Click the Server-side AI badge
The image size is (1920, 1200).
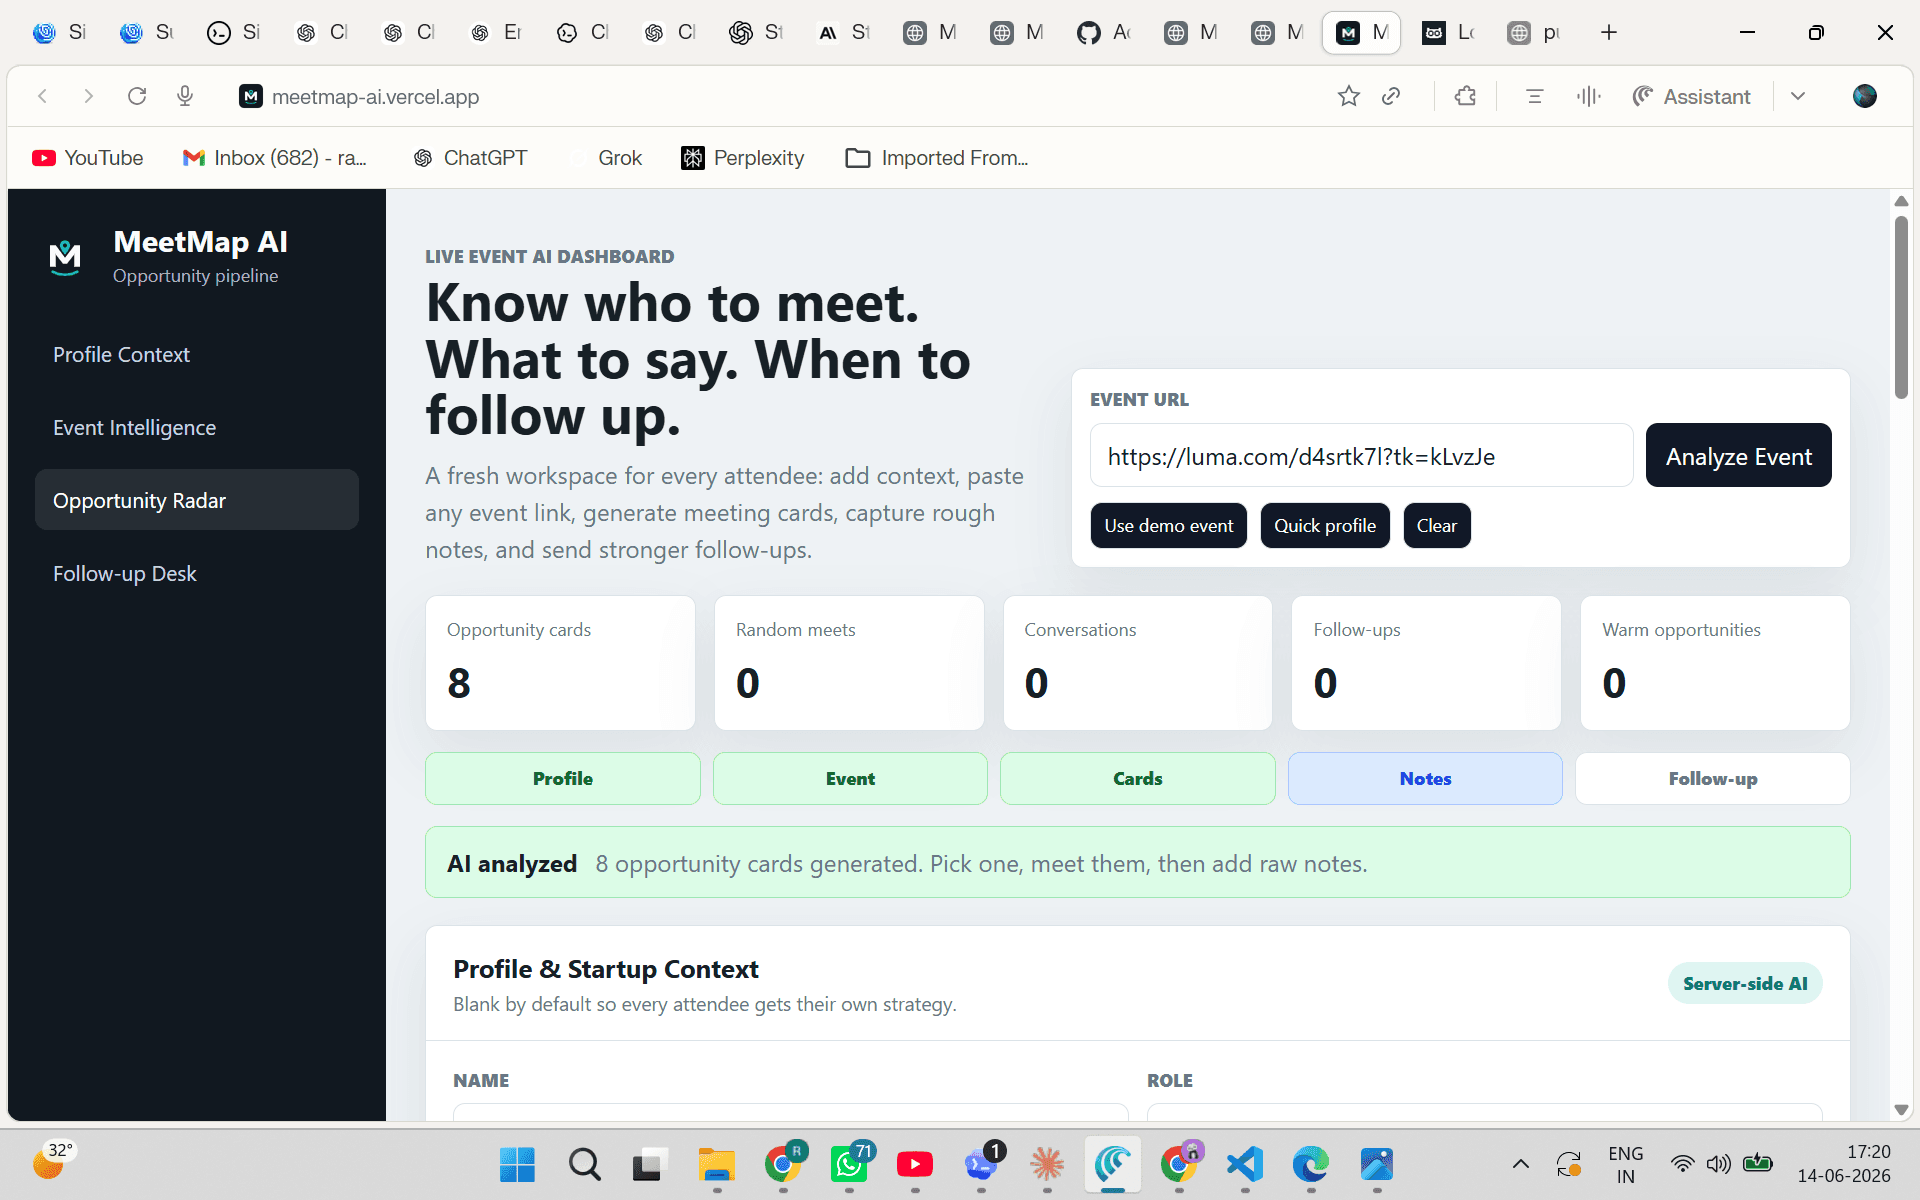(x=1745, y=983)
